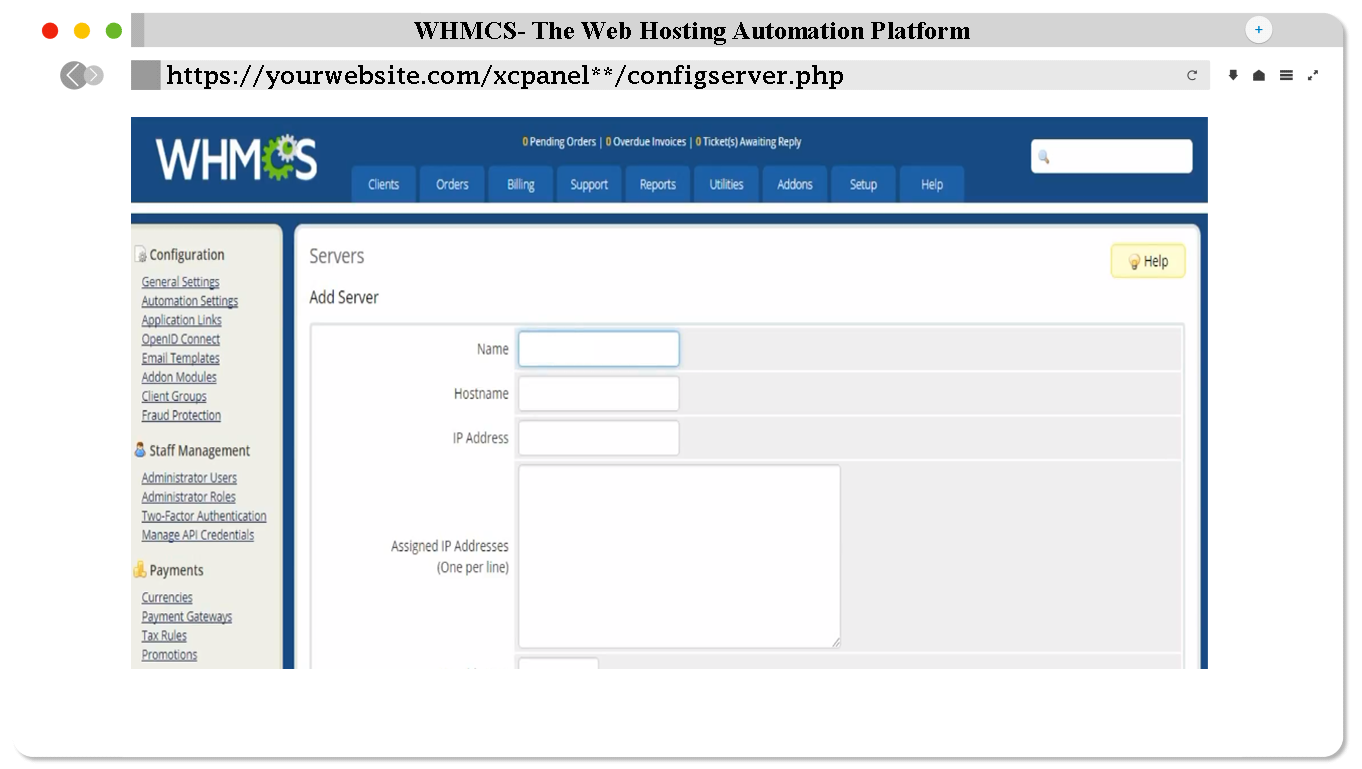
Task: Click Ticket(s) Awaiting Reply link
Action: [x=748, y=142]
